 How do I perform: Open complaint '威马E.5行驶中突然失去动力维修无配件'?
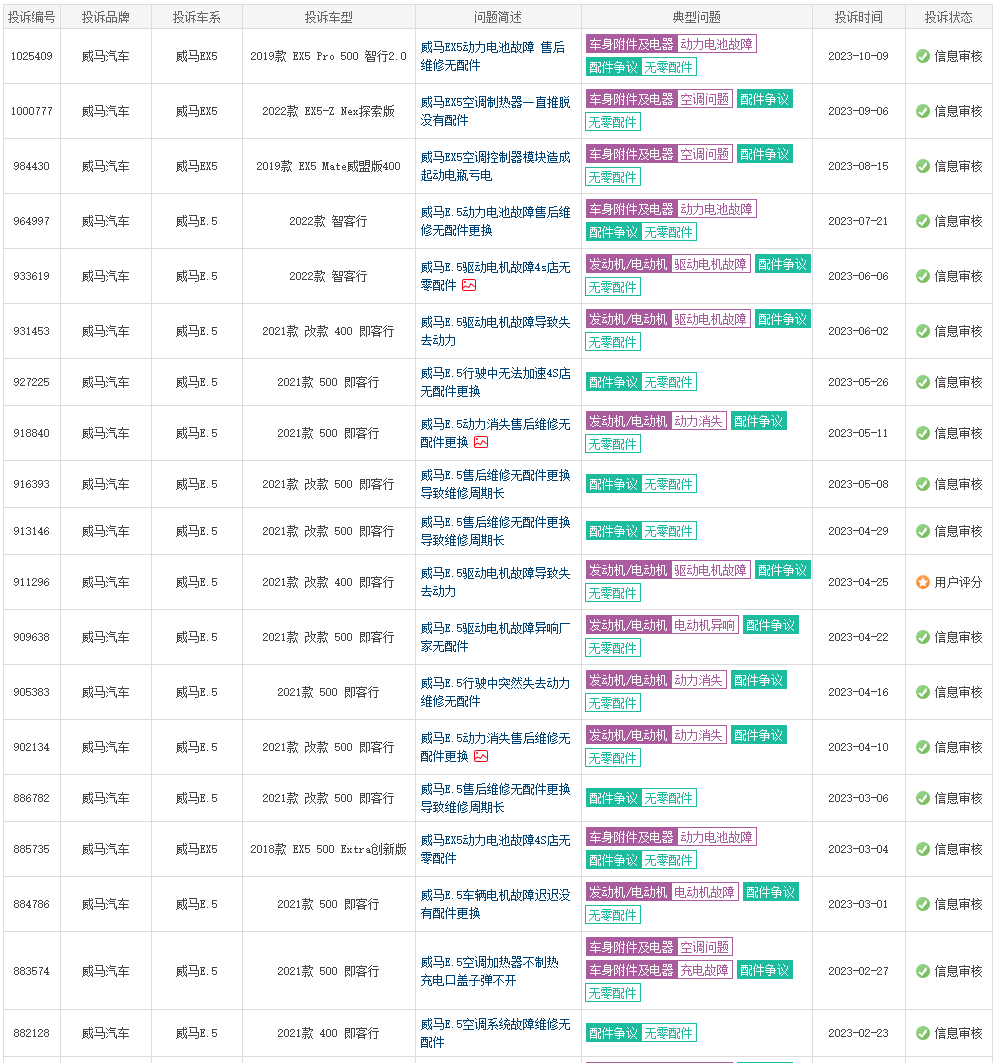pyautogui.click(x=495, y=692)
